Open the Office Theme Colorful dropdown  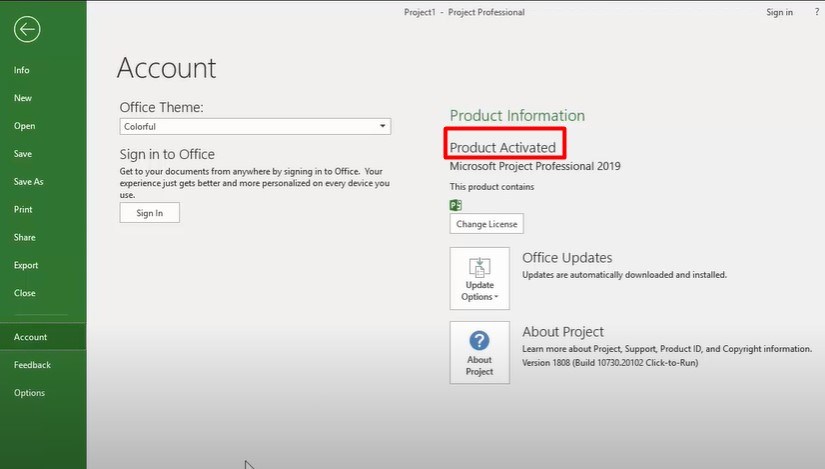255,126
